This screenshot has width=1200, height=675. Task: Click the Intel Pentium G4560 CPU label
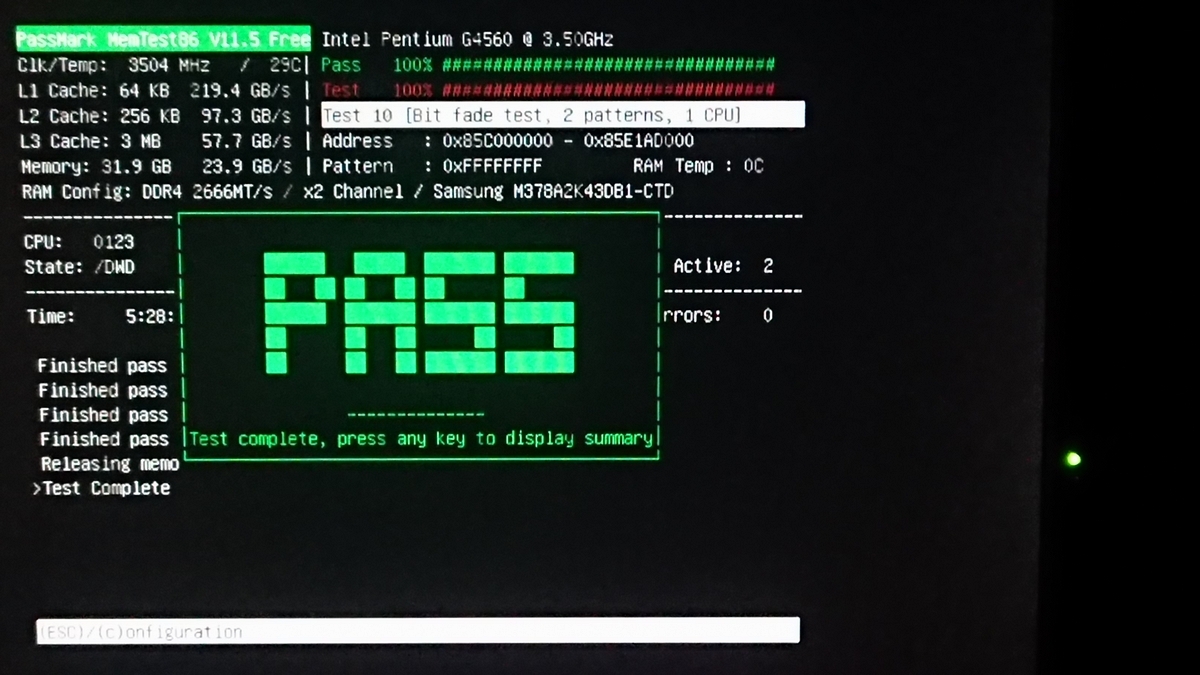pos(467,40)
